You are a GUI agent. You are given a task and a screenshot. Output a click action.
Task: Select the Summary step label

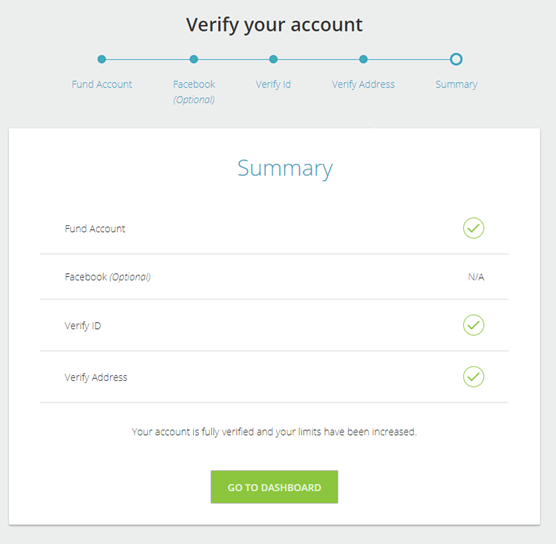point(456,84)
